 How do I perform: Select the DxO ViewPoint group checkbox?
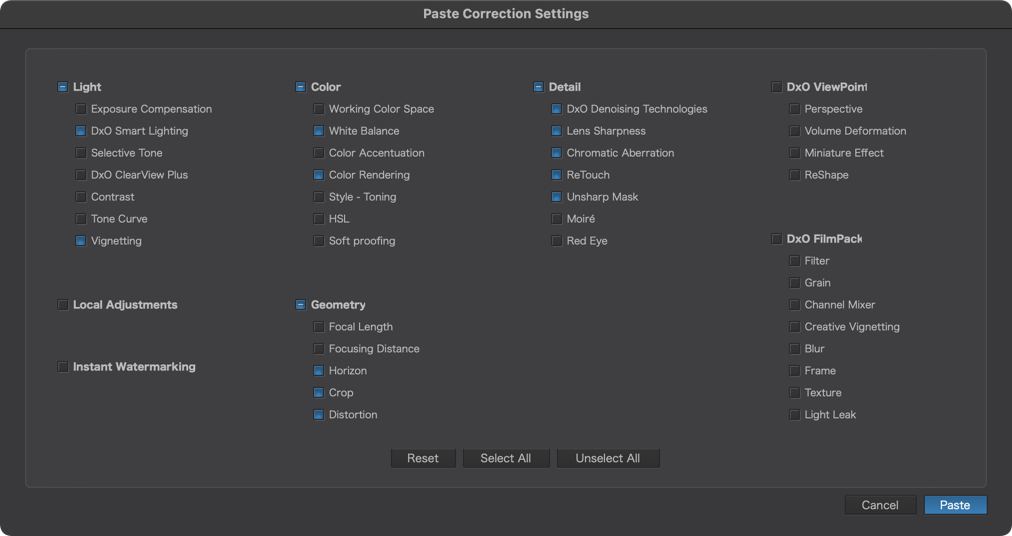tap(776, 87)
